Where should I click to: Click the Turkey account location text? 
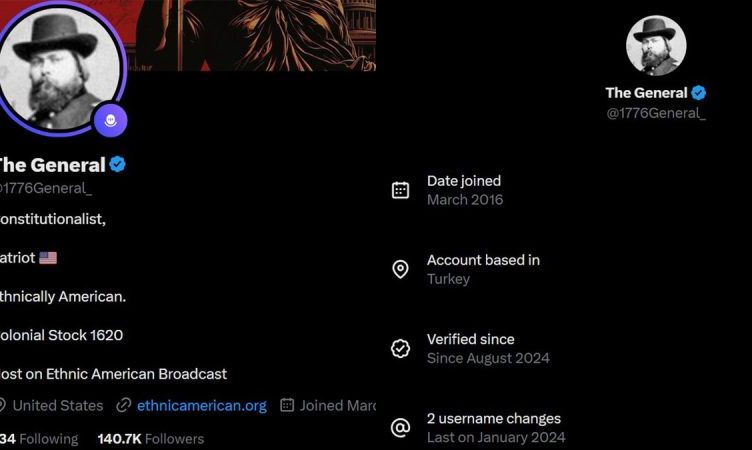tap(448, 279)
